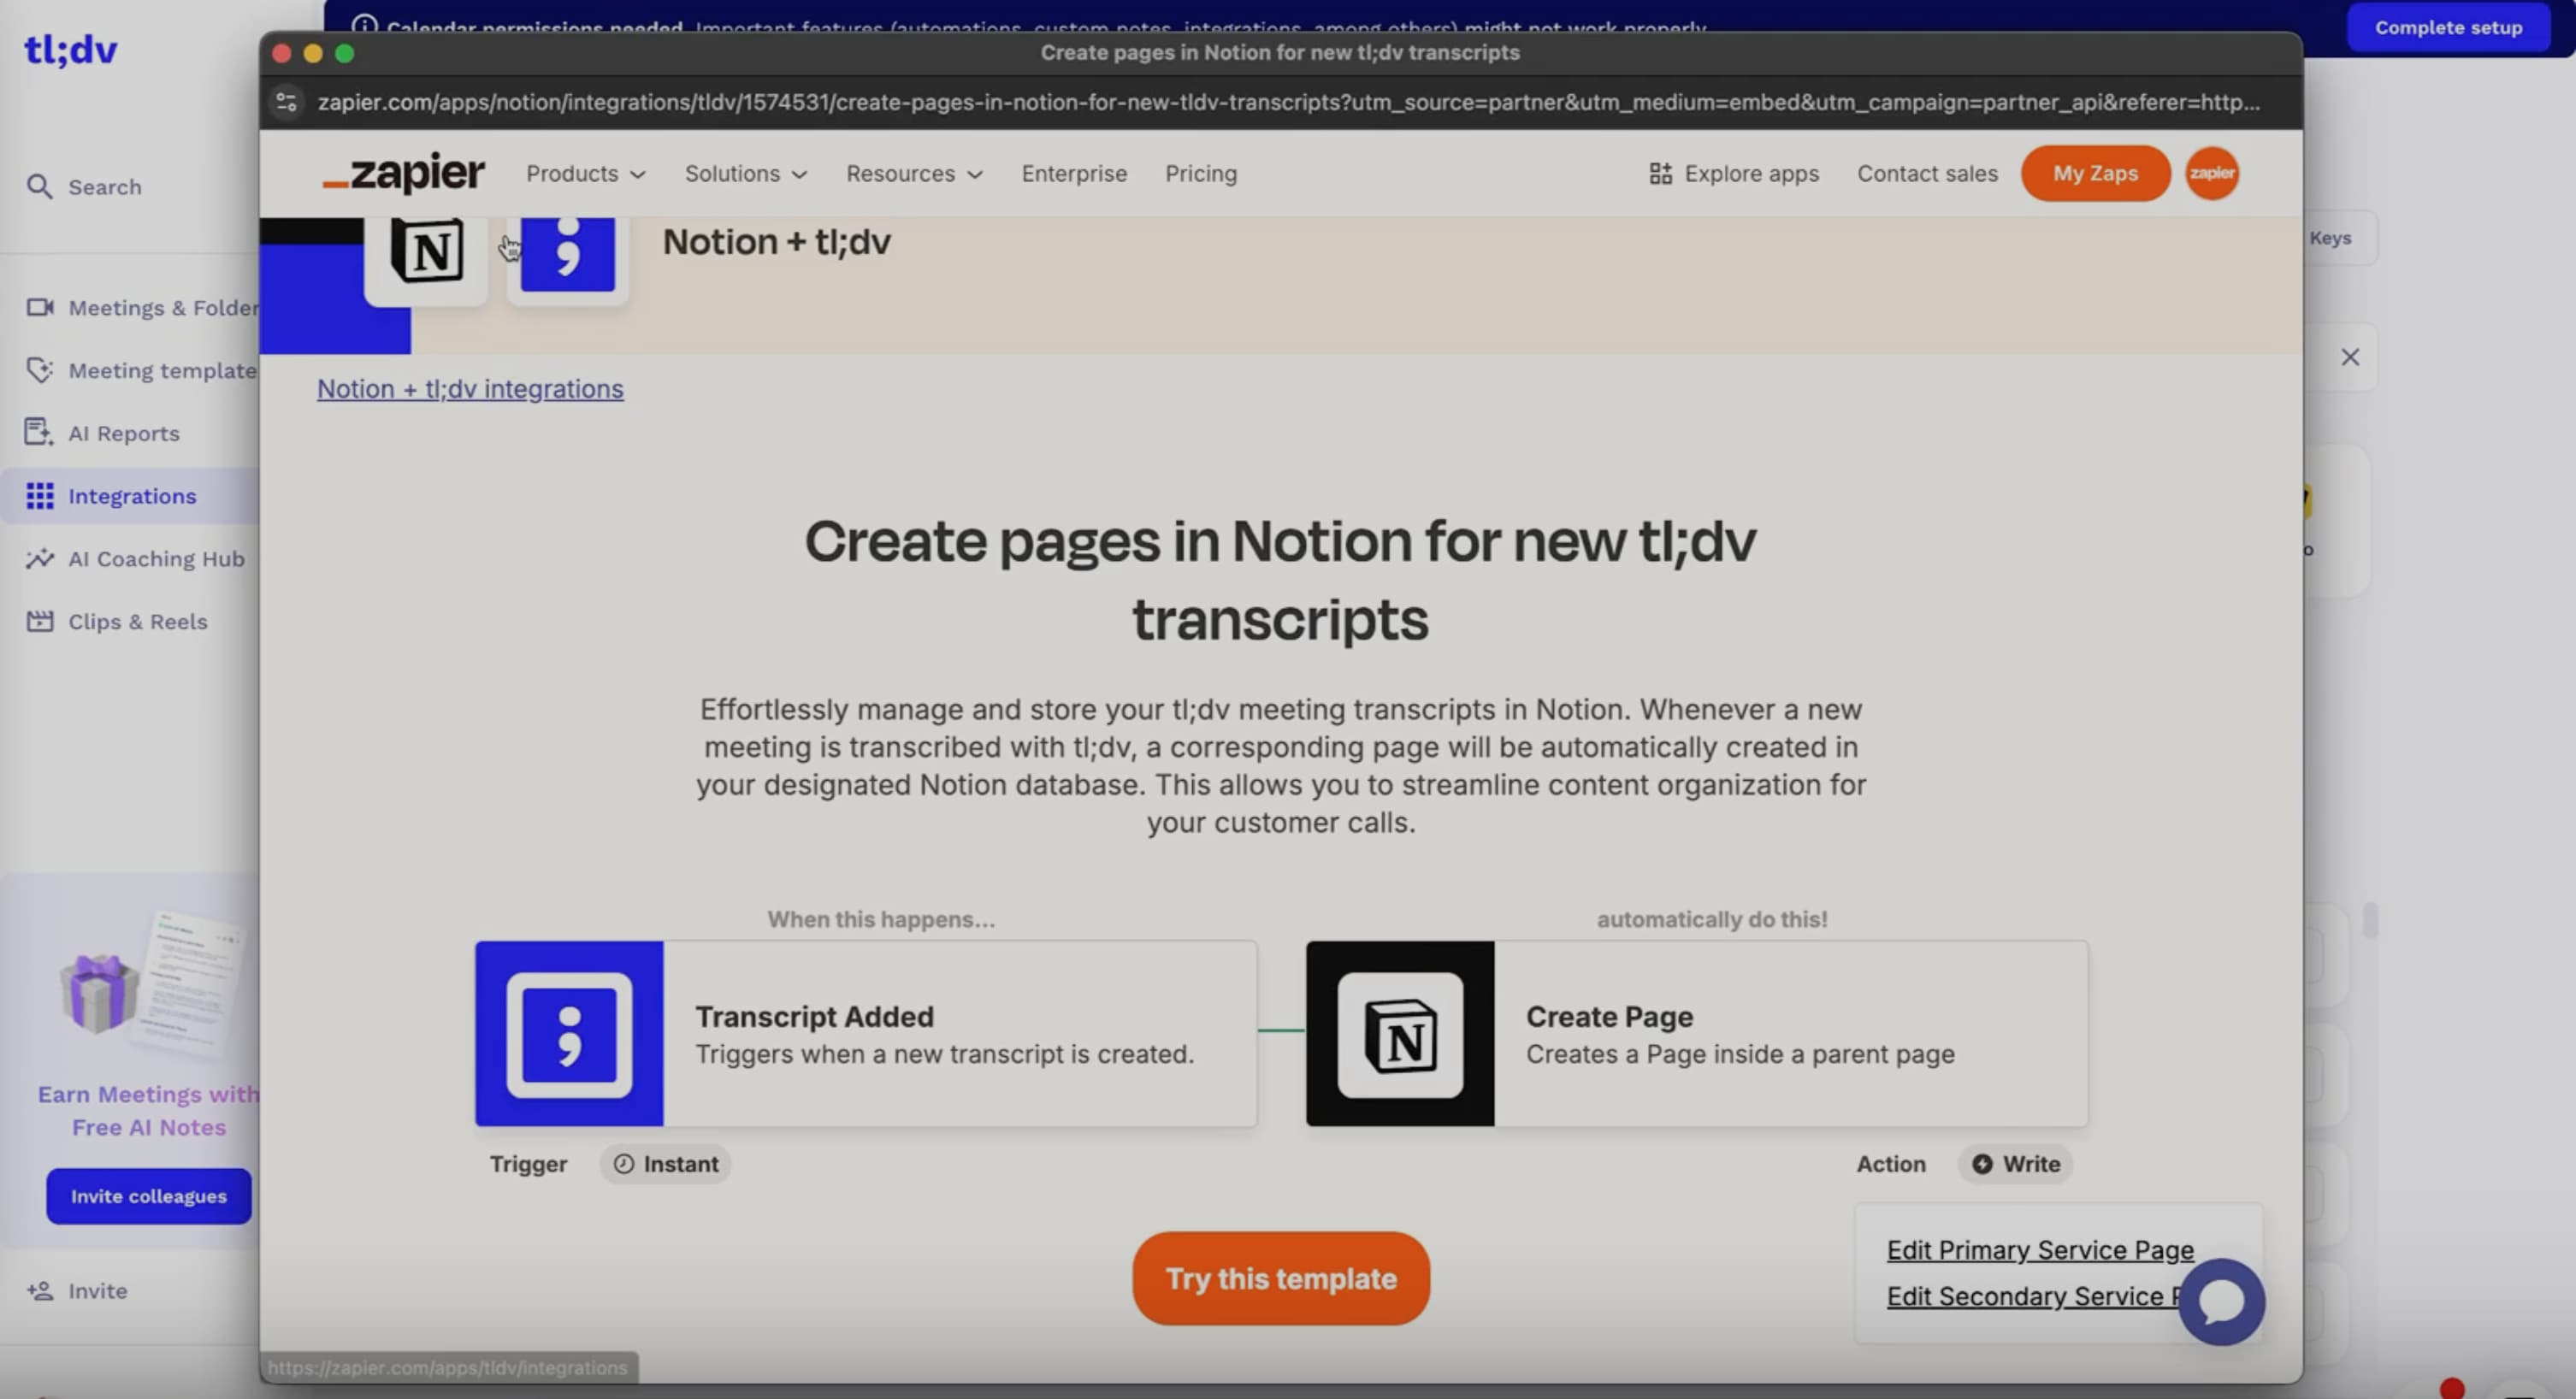Click the Explore apps grid icon
Image resolution: width=2576 pixels, height=1399 pixels.
point(1660,174)
